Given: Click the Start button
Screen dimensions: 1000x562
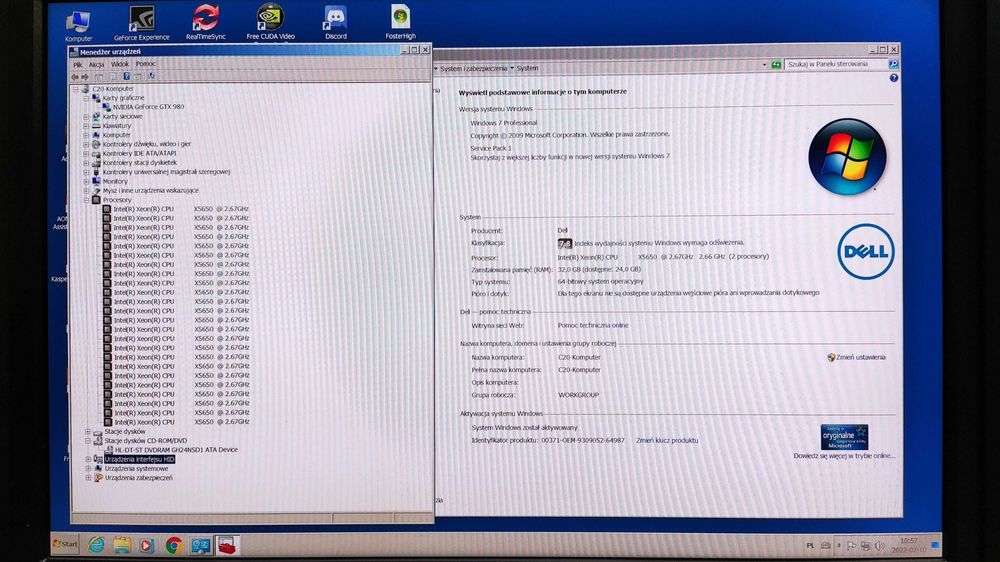Looking at the screenshot, I should point(64,544).
